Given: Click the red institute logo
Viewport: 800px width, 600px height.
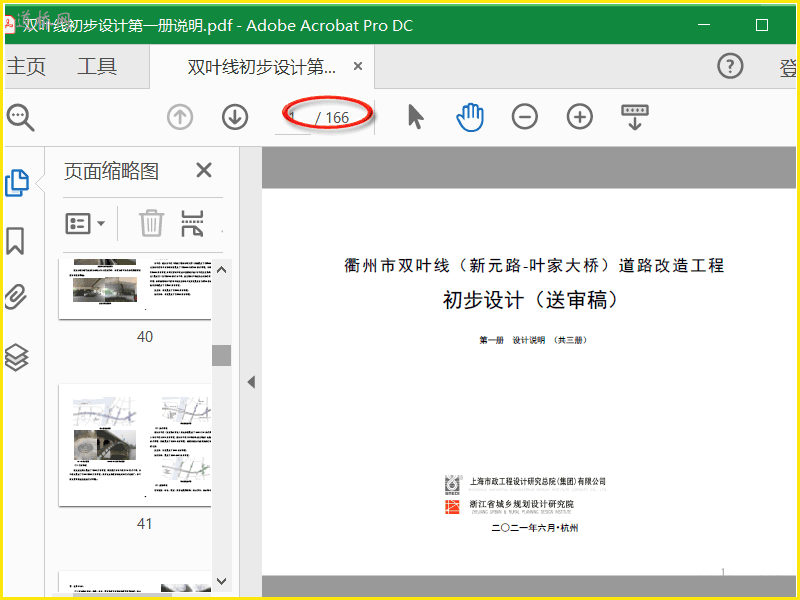Looking at the screenshot, I should pyautogui.click(x=452, y=507).
